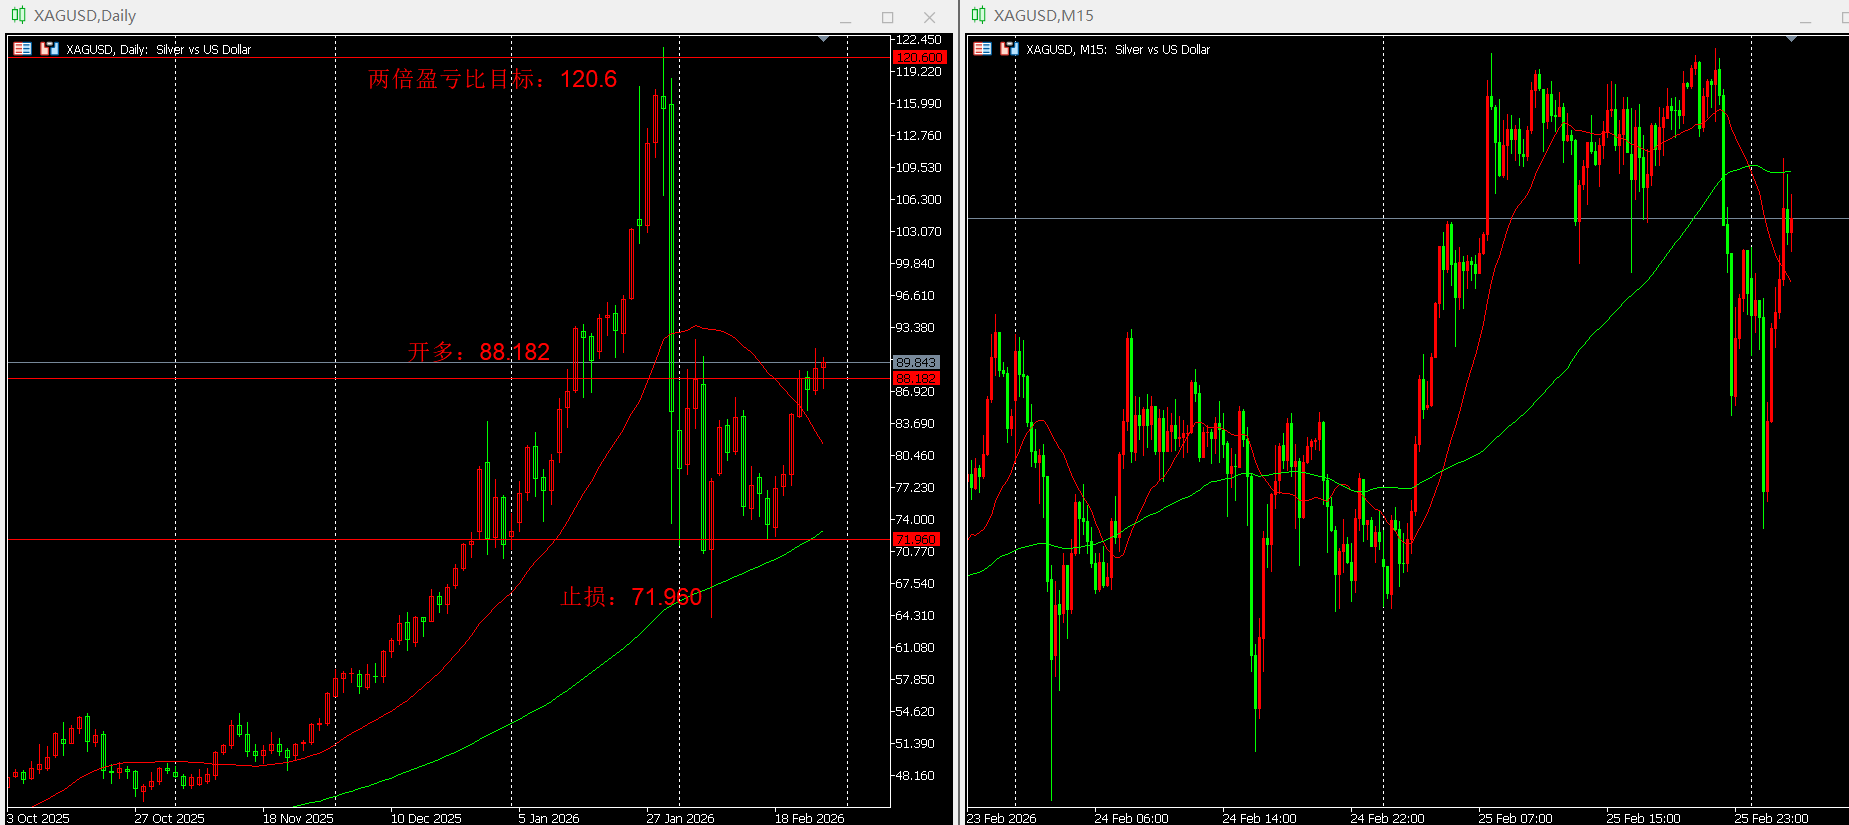Click chart shift triangle on Daily chart
The height and width of the screenshot is (825, 1849).
(x=823, y=39)
